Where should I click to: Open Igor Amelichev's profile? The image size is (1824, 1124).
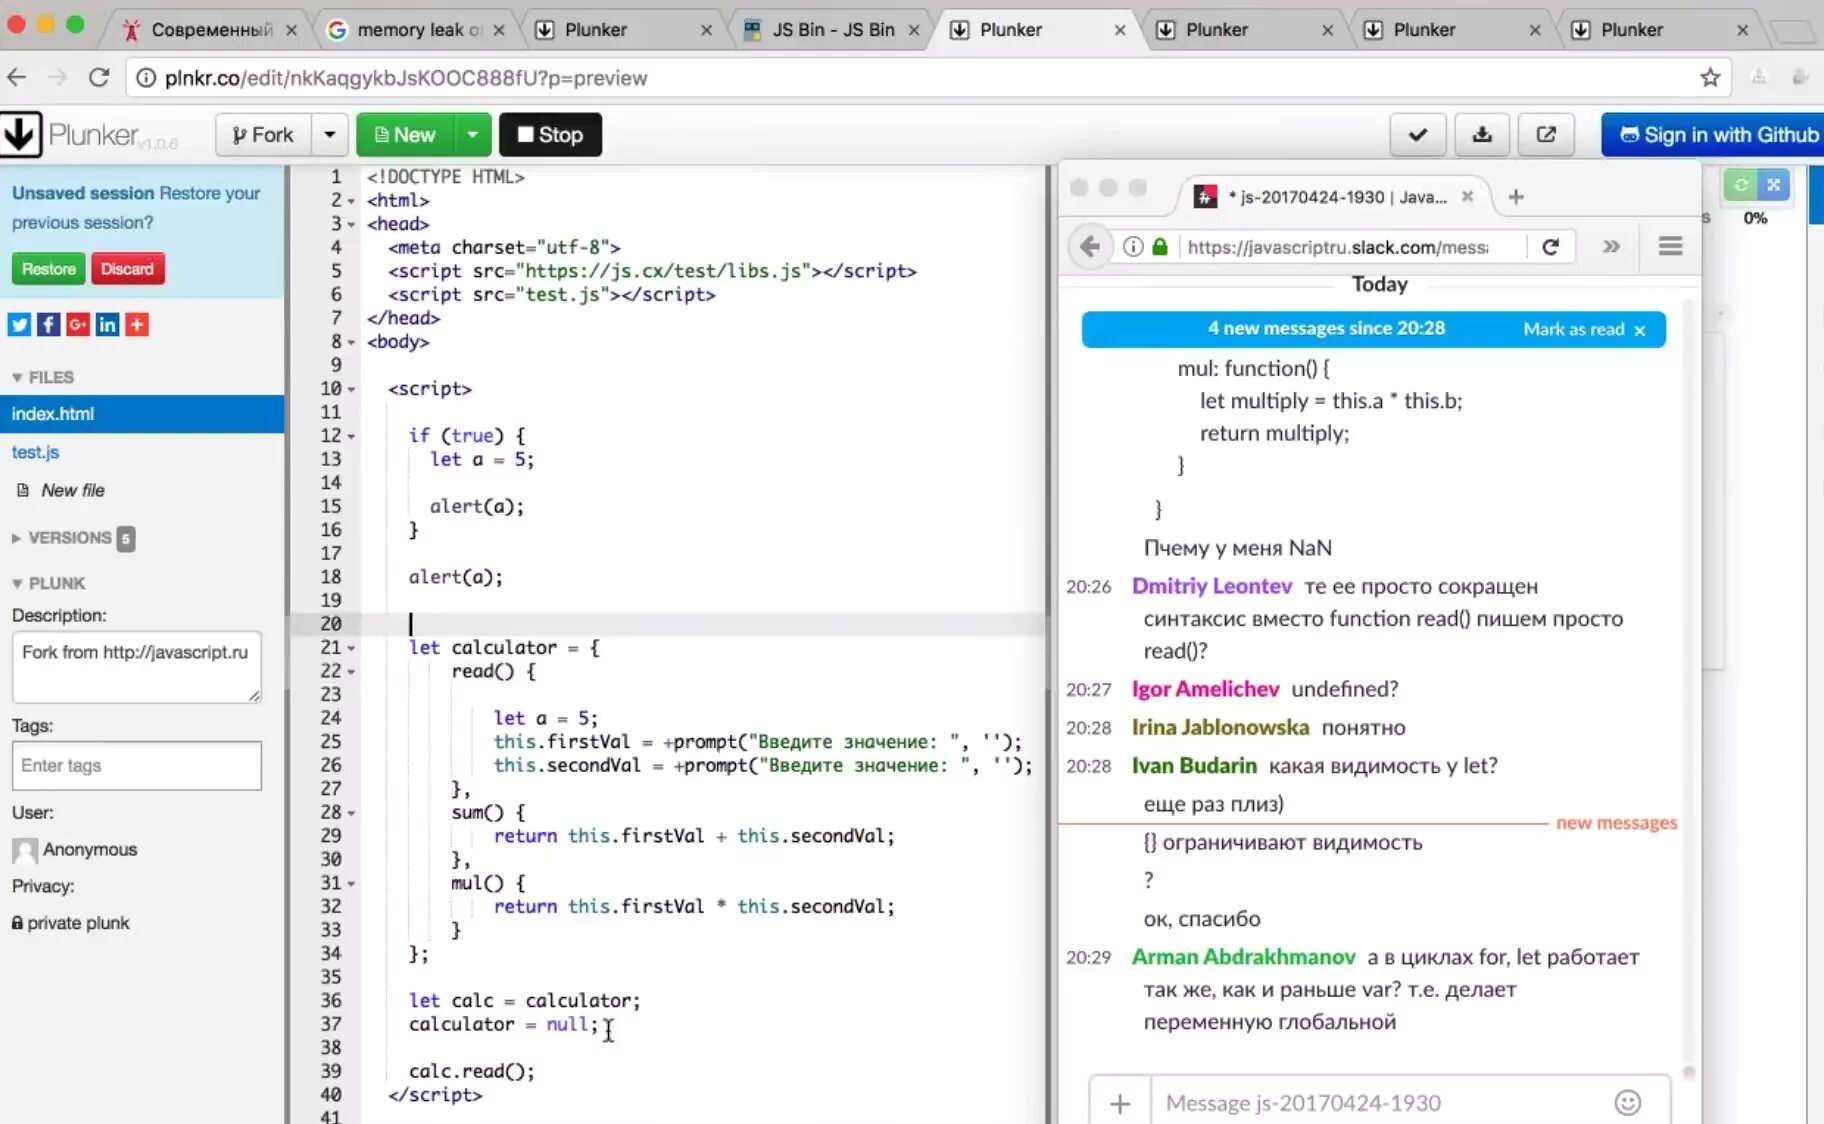(1205, 689)
